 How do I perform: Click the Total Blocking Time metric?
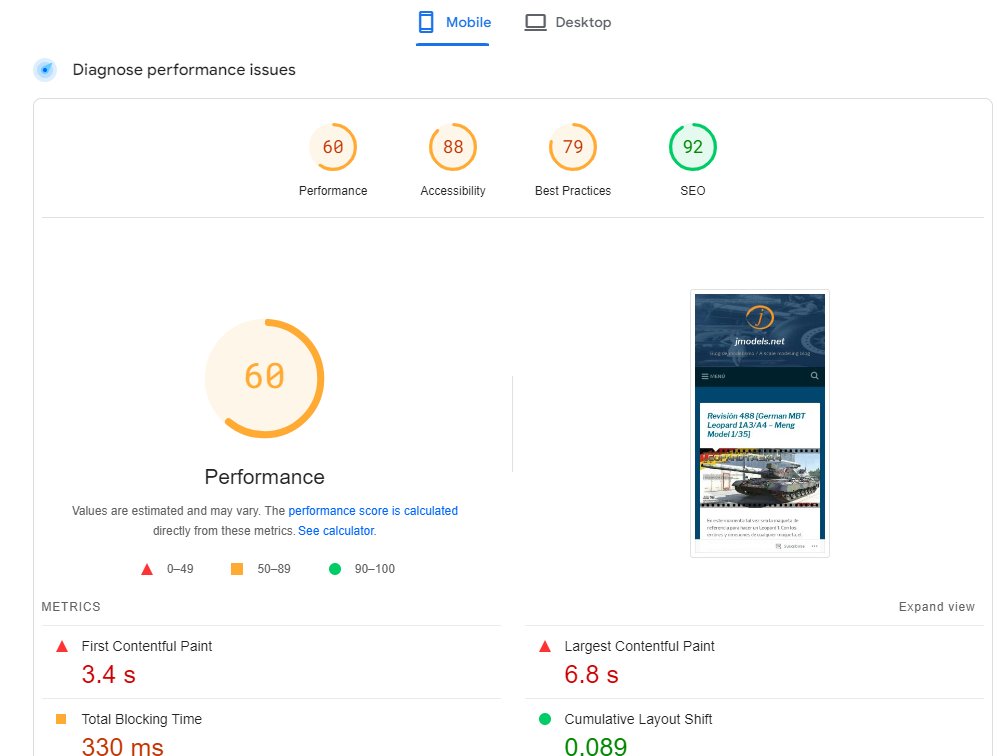pos(141,719)
